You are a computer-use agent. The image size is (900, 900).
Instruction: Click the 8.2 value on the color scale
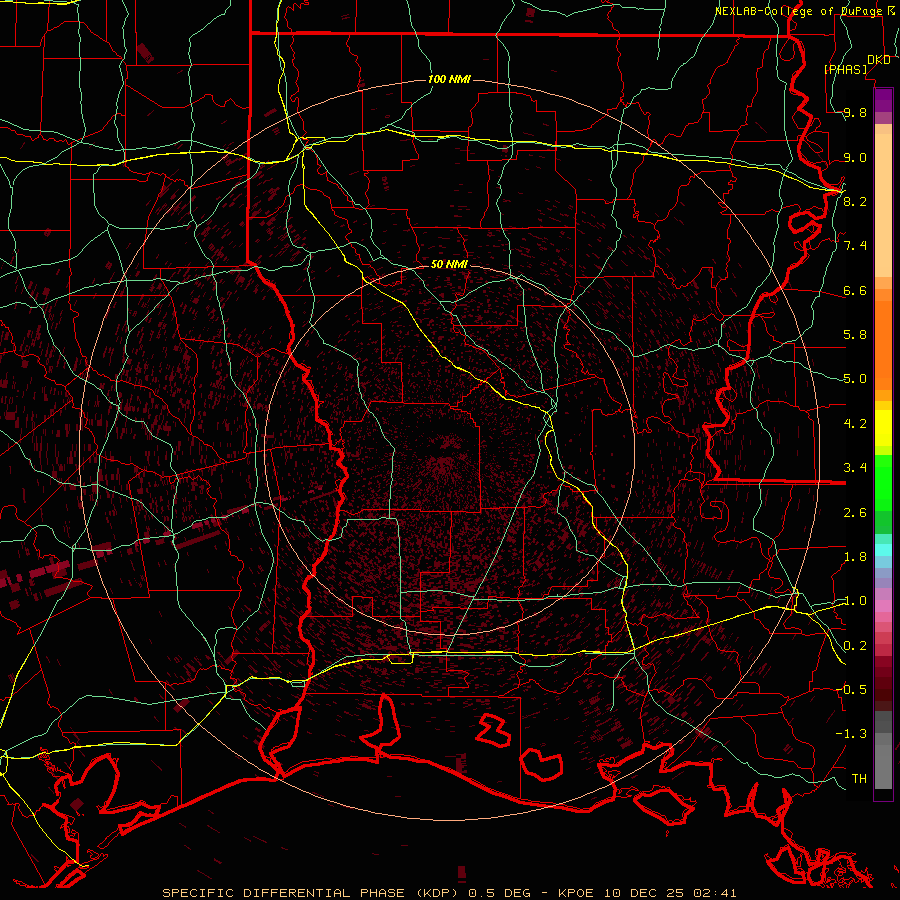(x=855, y=201)
